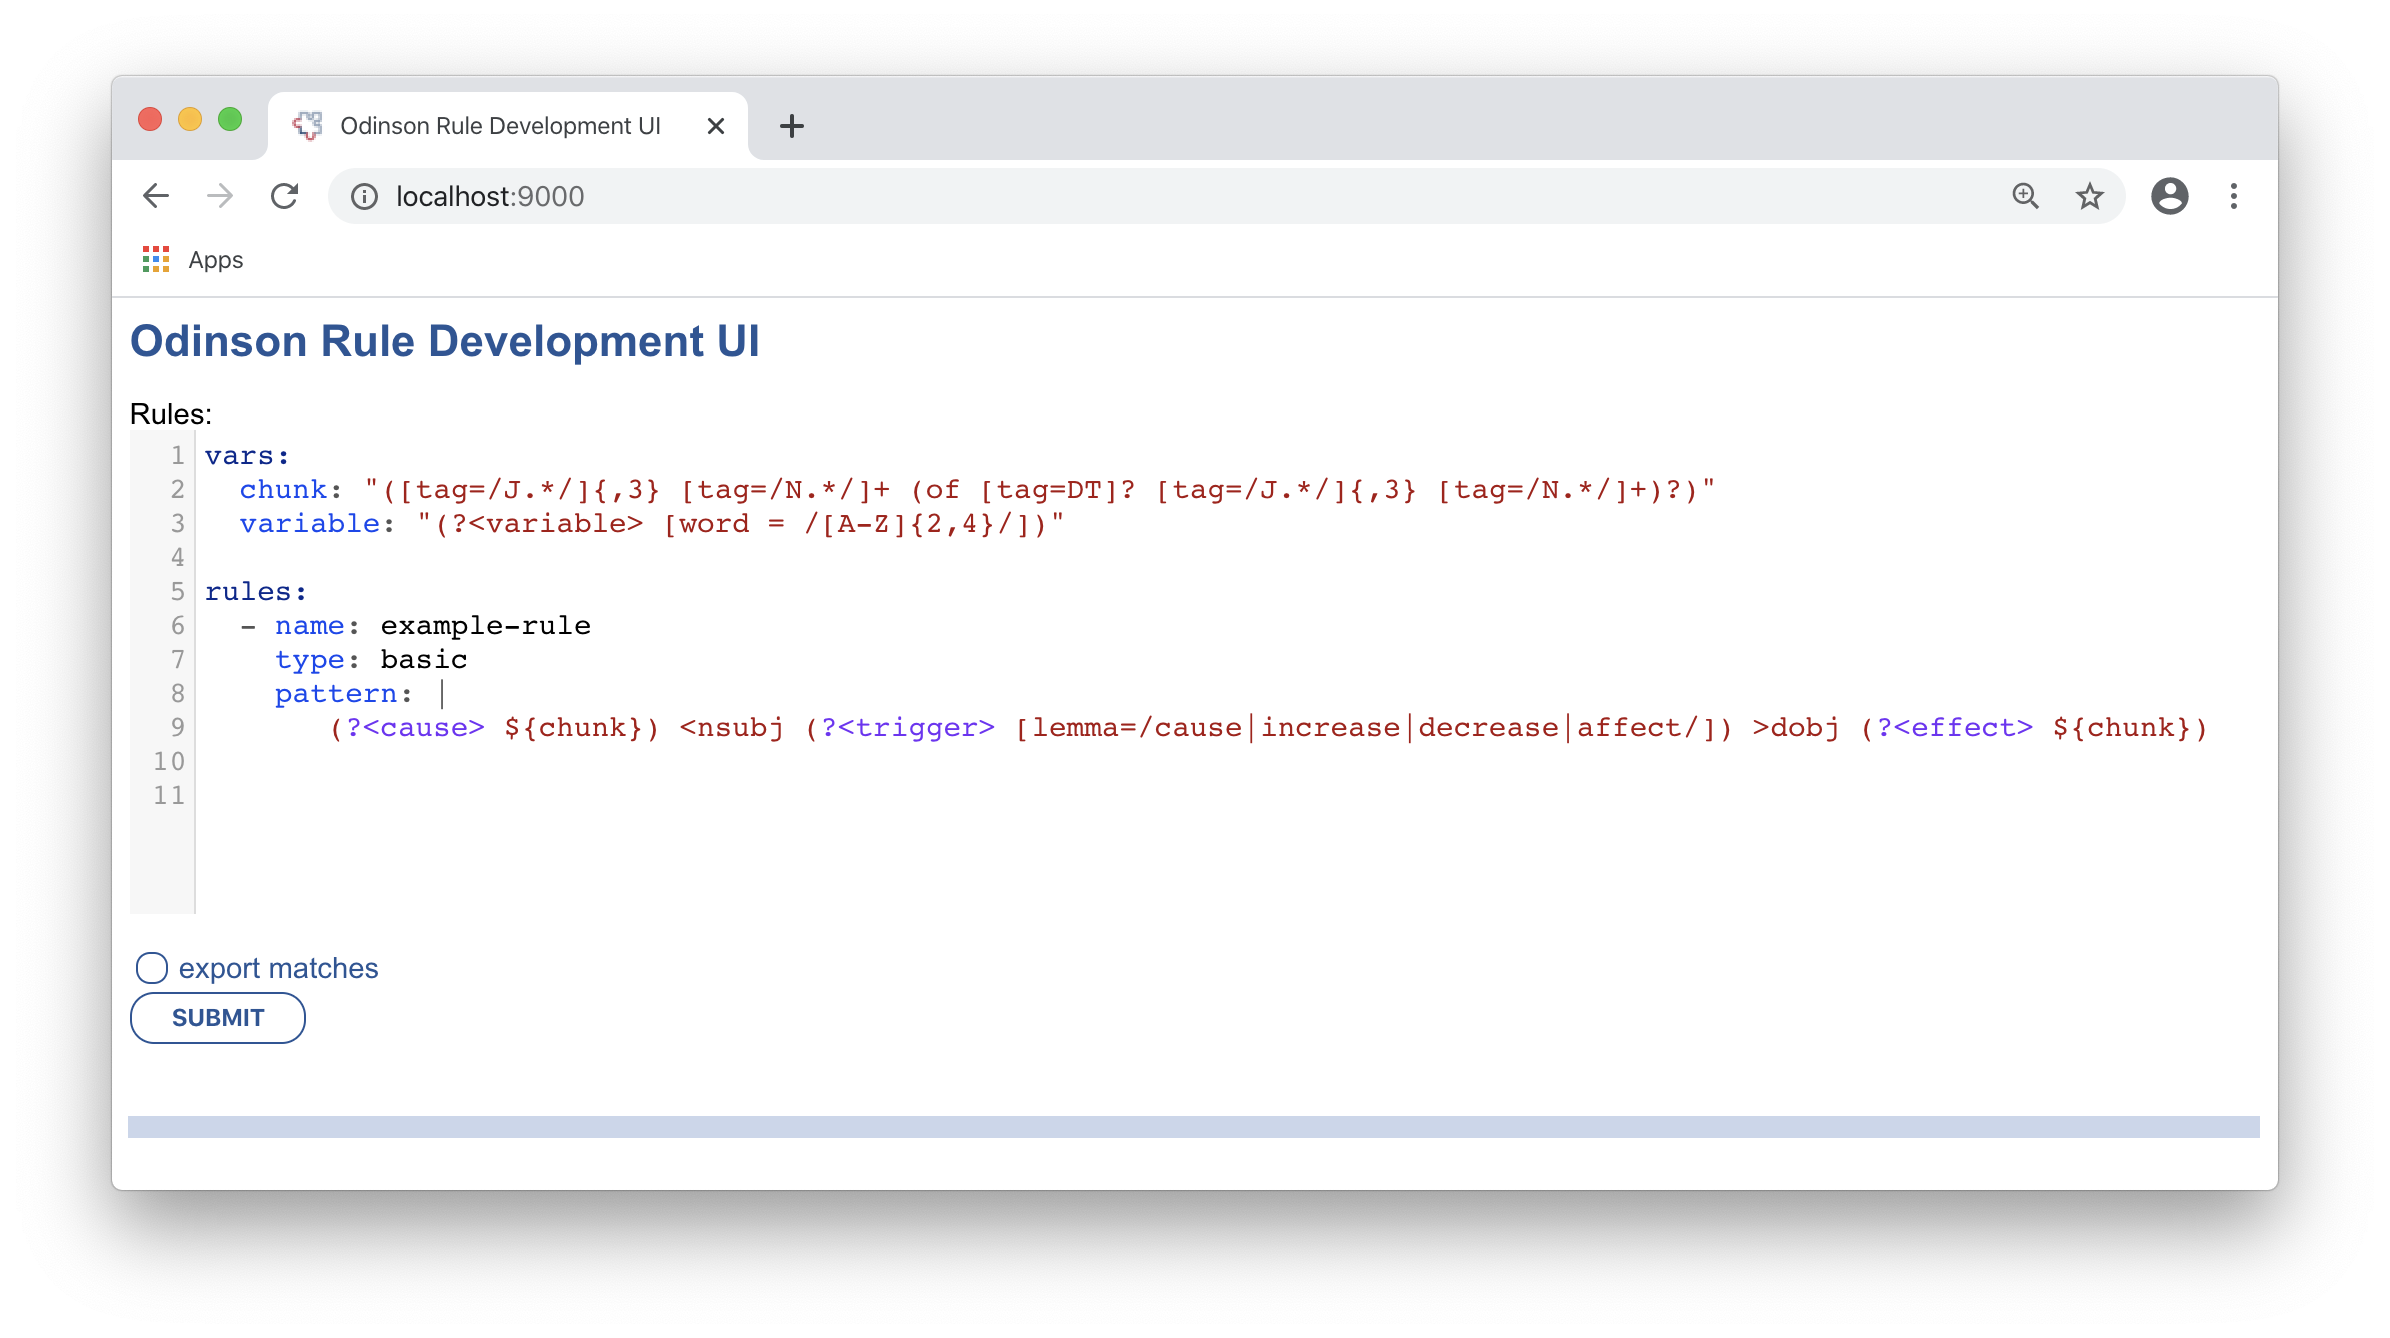2390x1338 pixels.
Task: Click the horizontal blue progress bar
Action: pyautogui.click(x=1193, y=1127)
